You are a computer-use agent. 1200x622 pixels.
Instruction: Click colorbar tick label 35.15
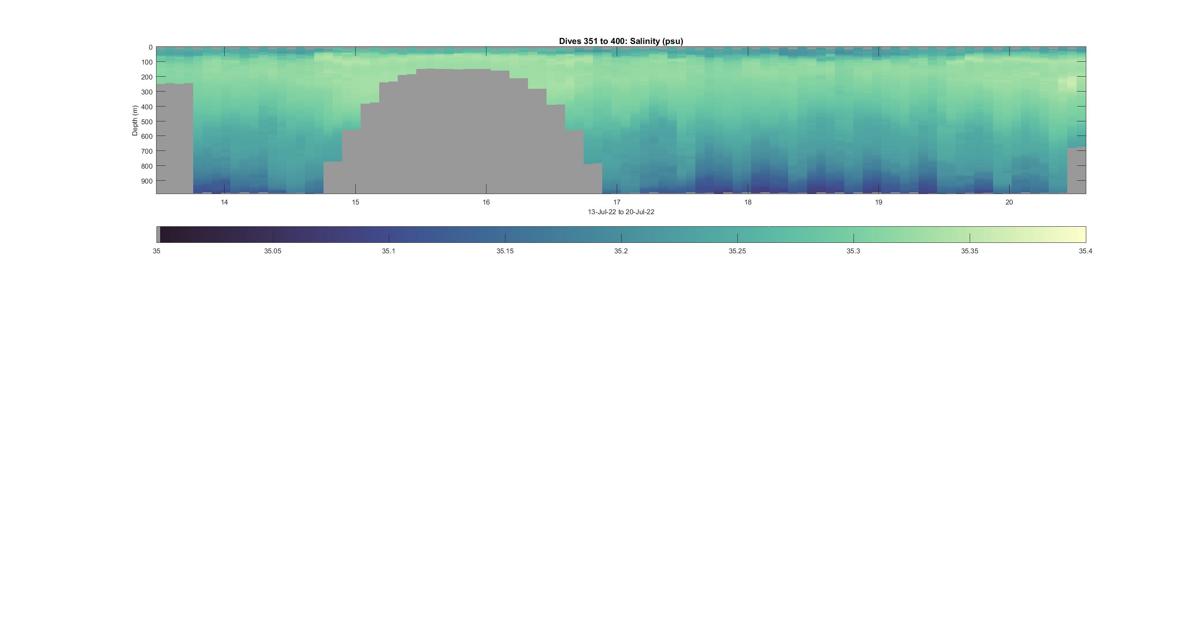(x=505, y=251)
